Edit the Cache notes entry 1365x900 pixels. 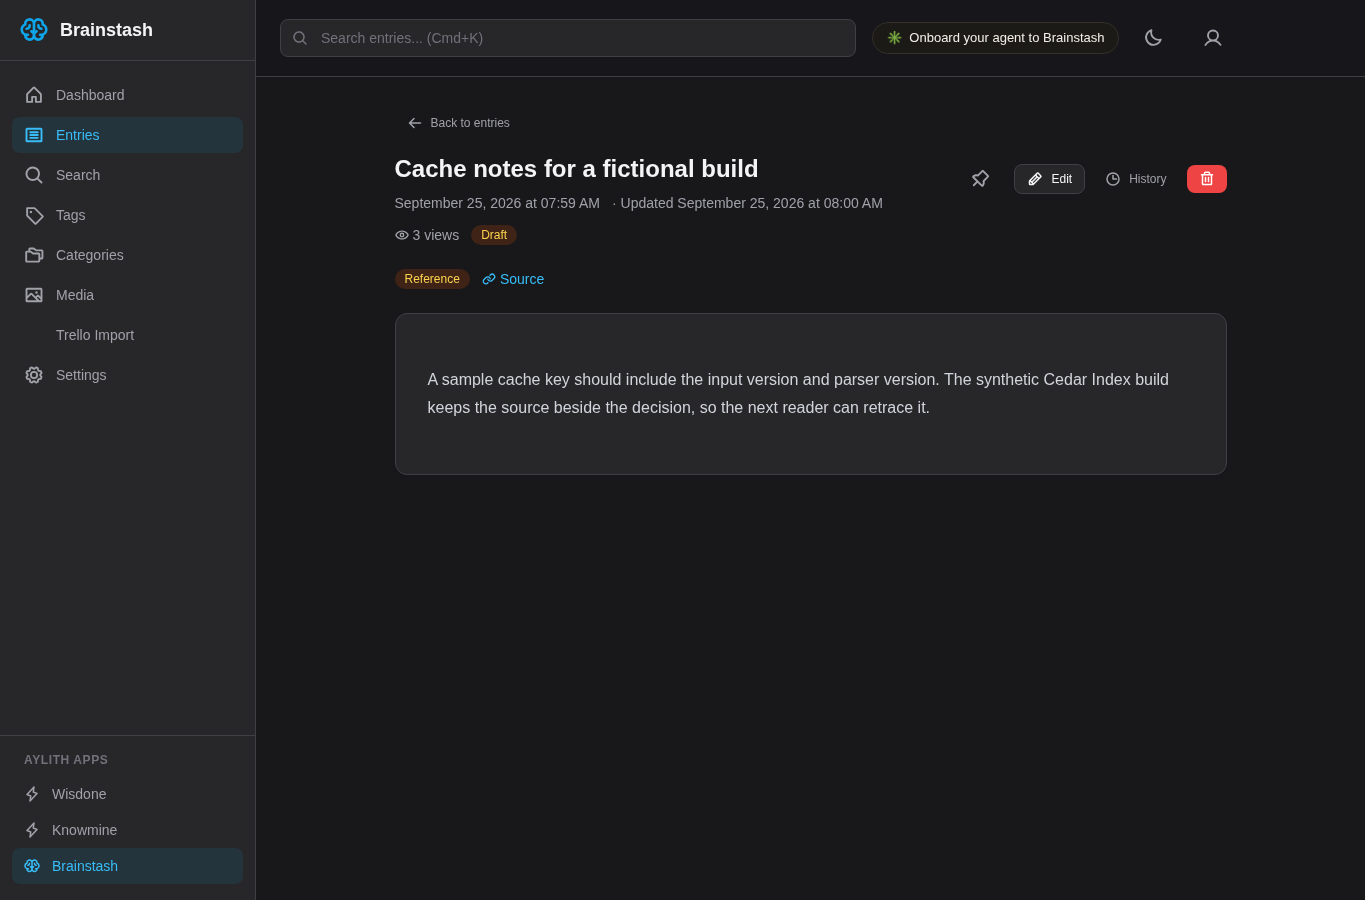[x=1049, y=179]
